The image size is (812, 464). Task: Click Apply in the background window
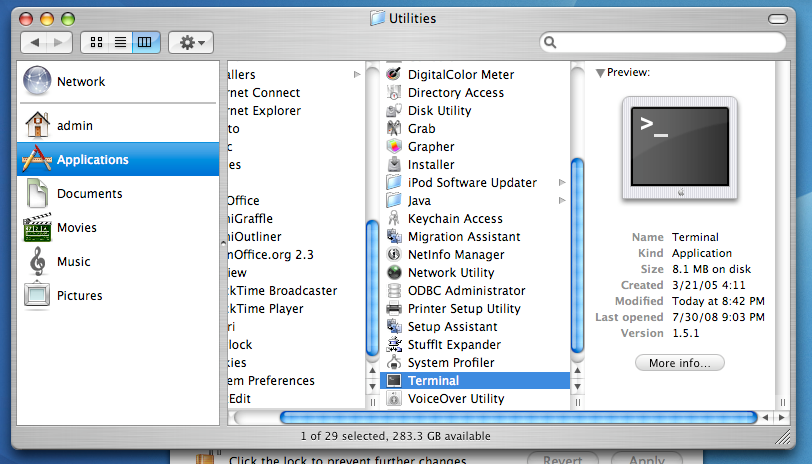[647, 459]
